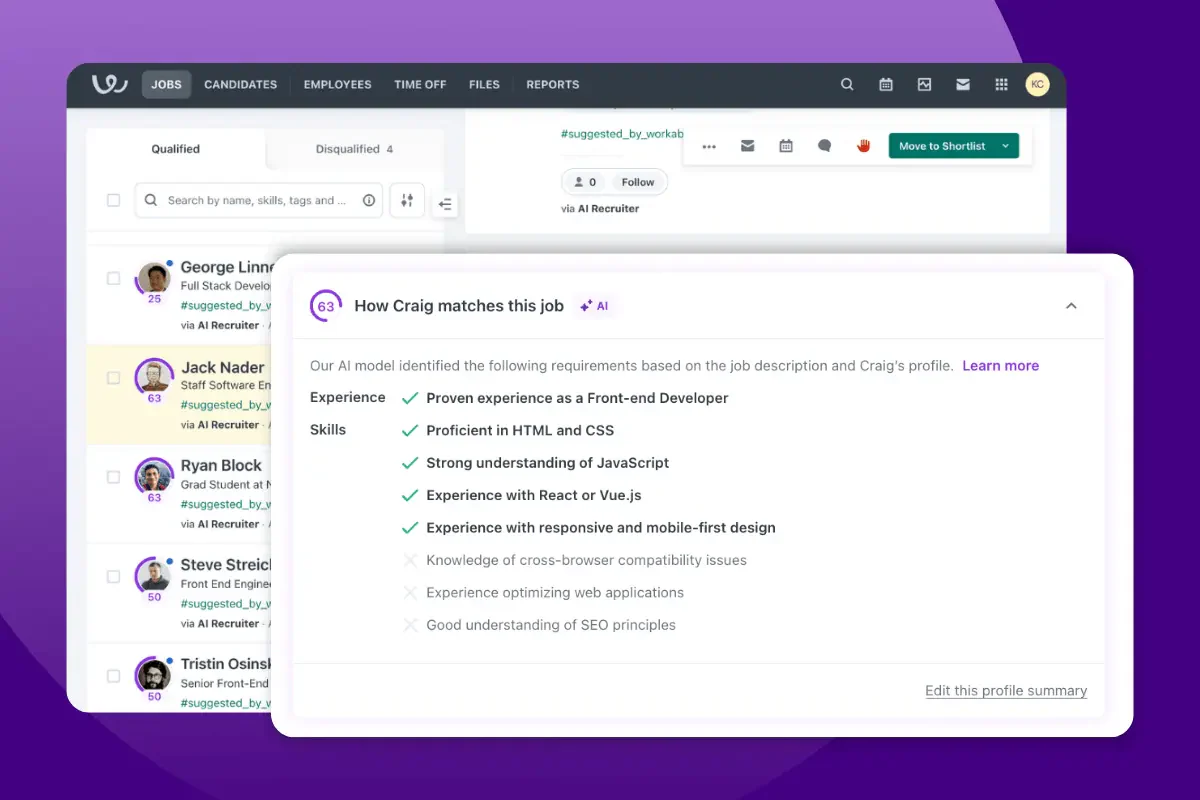Screen dimensions: 1200x800
Task: Open the Move to Shortlist dropdown arrow
Action: (1006, 146)
